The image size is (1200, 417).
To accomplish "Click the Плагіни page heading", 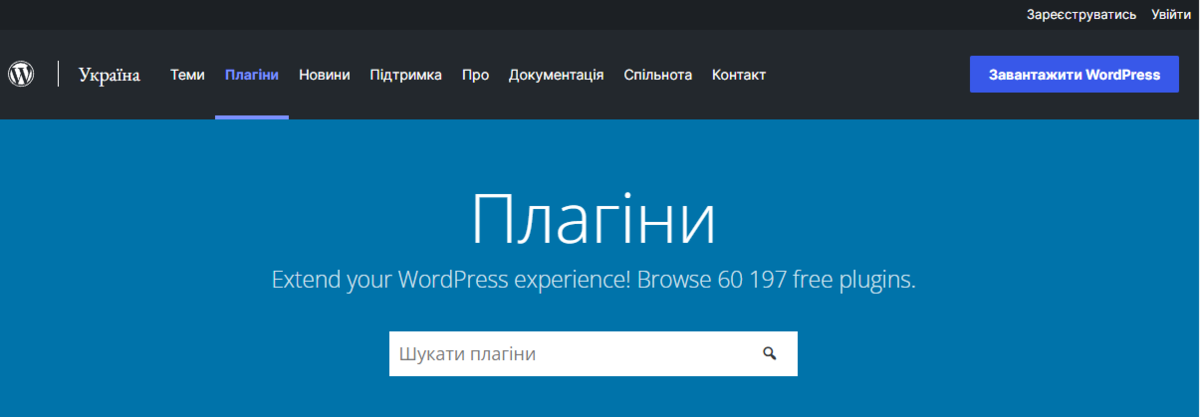I will (x=593, y=220).
